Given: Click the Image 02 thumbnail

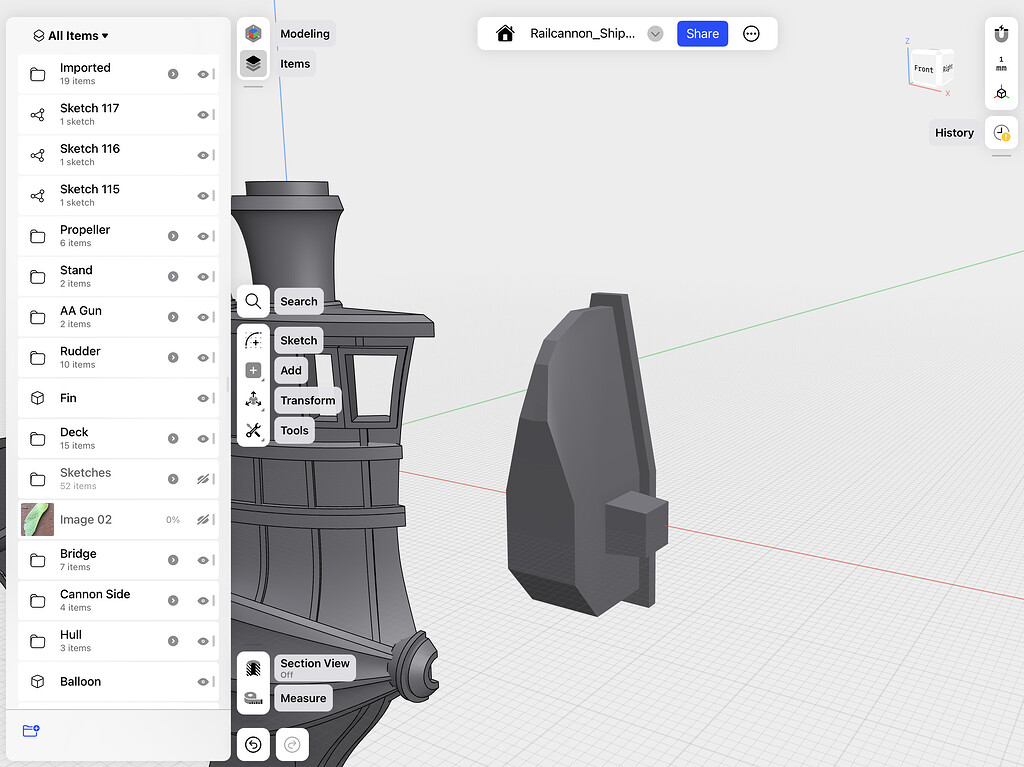Looking at the screenshot, I should [x=37, y=519].
